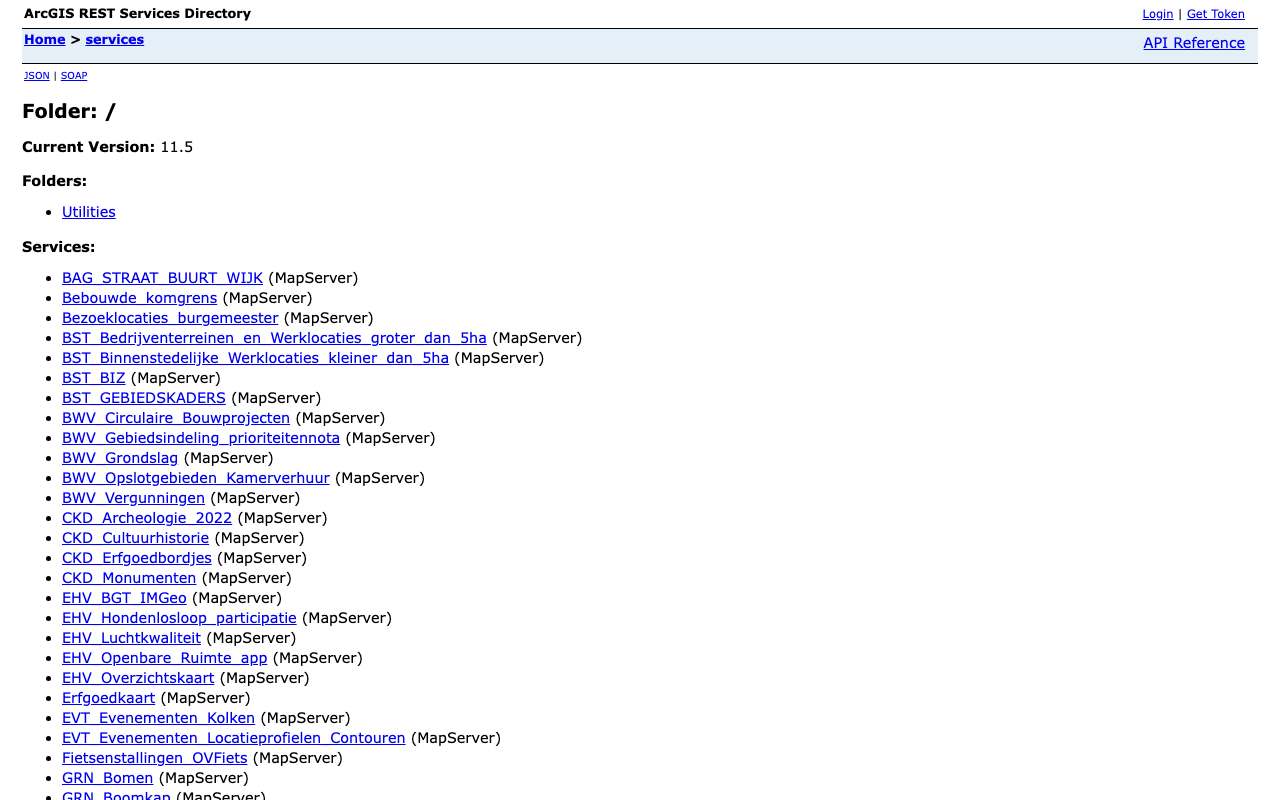
Task: Open the BST_GEBIEDSKADERS service
Action: coord(144,398)
